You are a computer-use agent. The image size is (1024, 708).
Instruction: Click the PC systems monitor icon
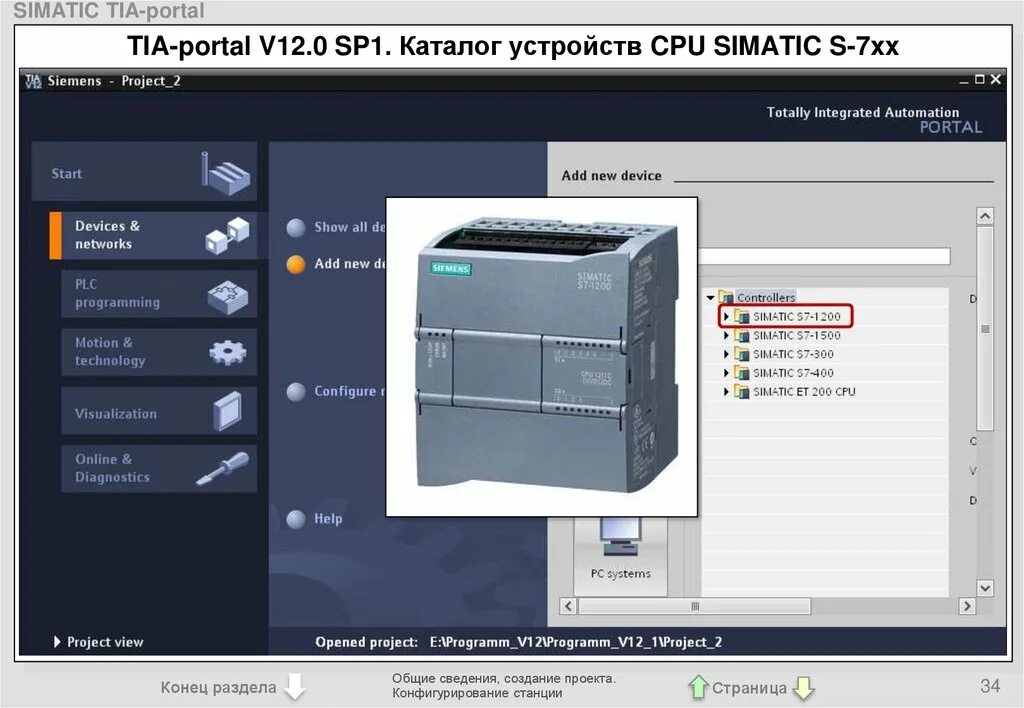pyautogui.click(x=620, y=536)
